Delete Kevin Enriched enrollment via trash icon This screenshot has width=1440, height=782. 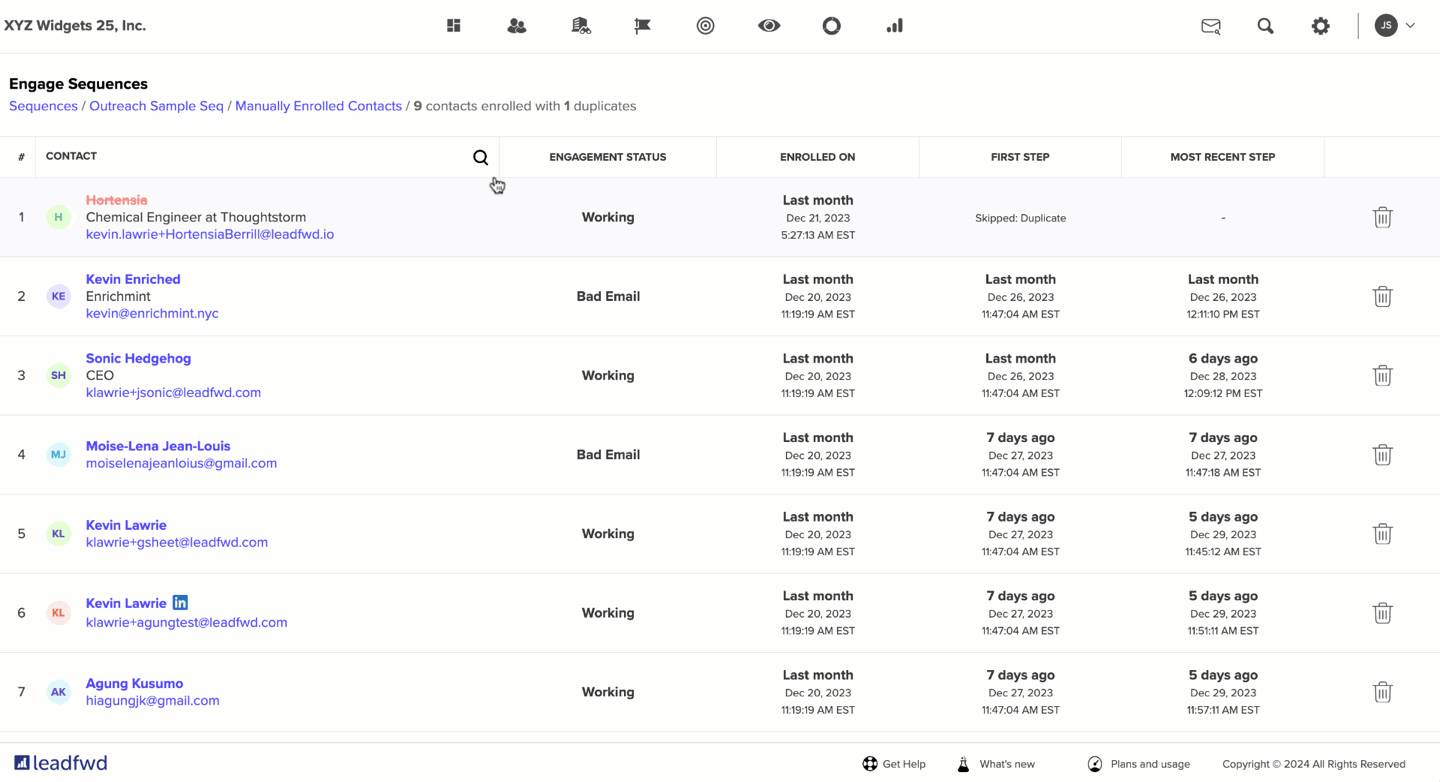coord(1382,296)
